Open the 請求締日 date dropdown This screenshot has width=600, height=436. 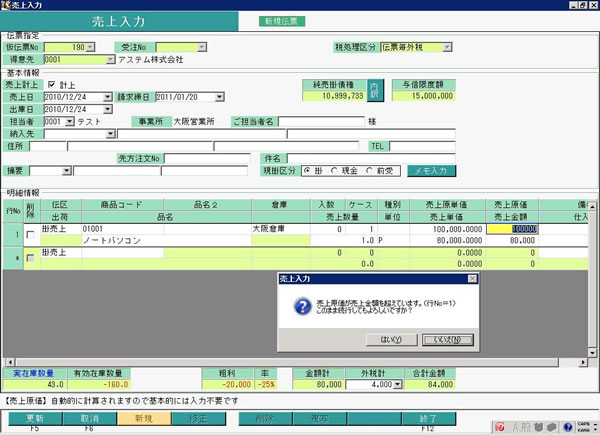point(219,97)
